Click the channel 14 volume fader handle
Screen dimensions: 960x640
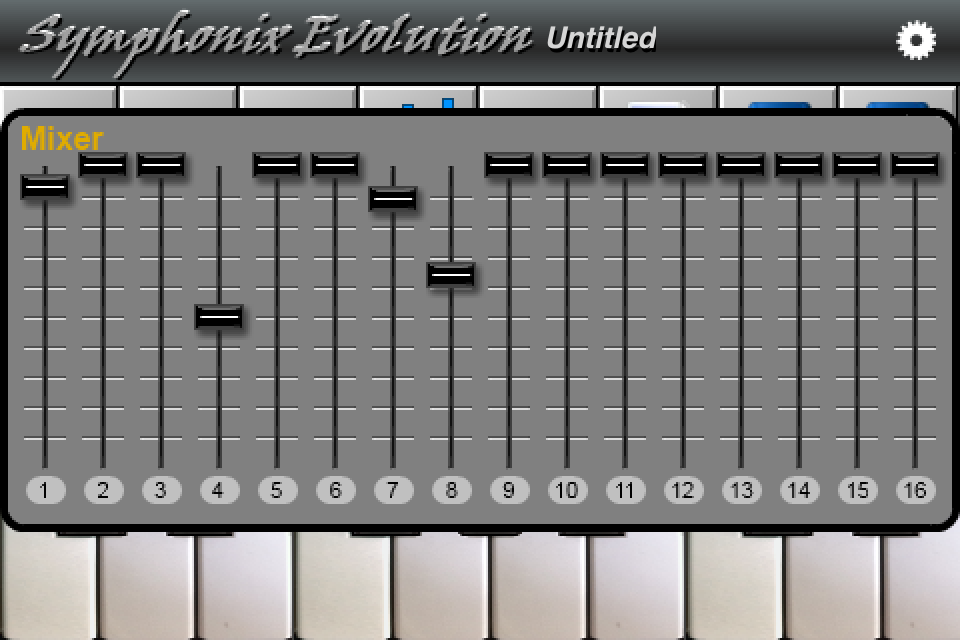click(799, 165)
